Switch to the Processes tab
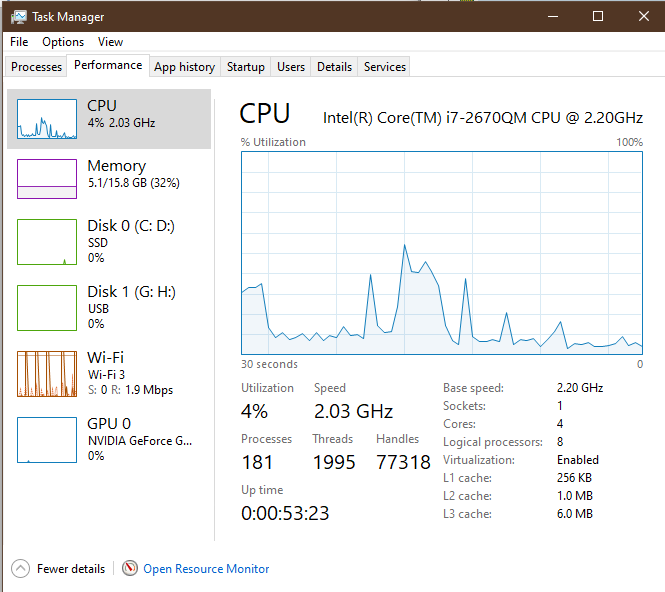Viewport: 665px width, 592px height. tap(37, 67)
